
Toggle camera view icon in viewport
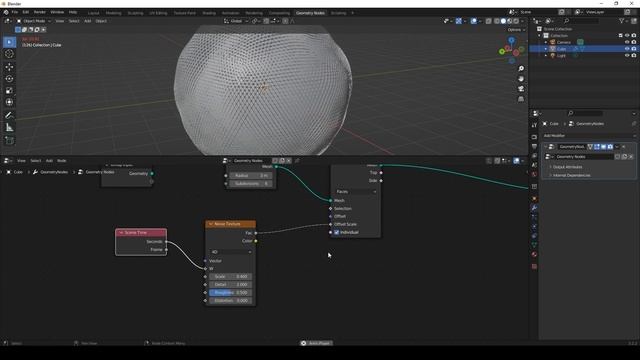[521, 89]
